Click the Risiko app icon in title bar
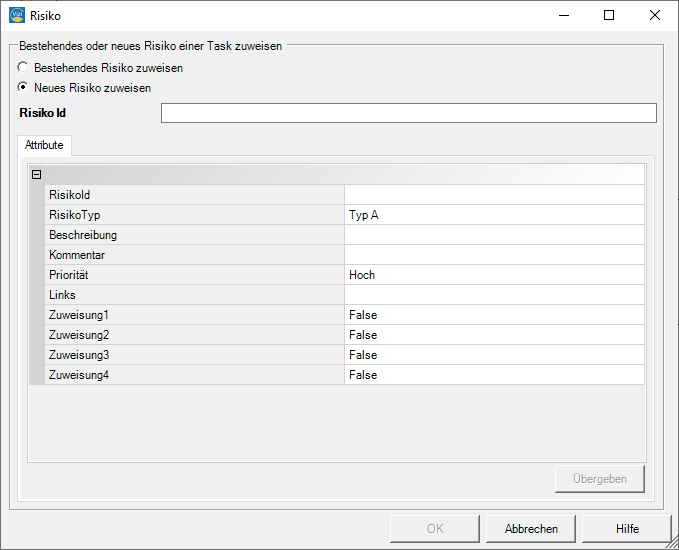This screenshot has height=550, width=679. pyautogui.click(x=17, y=16)
